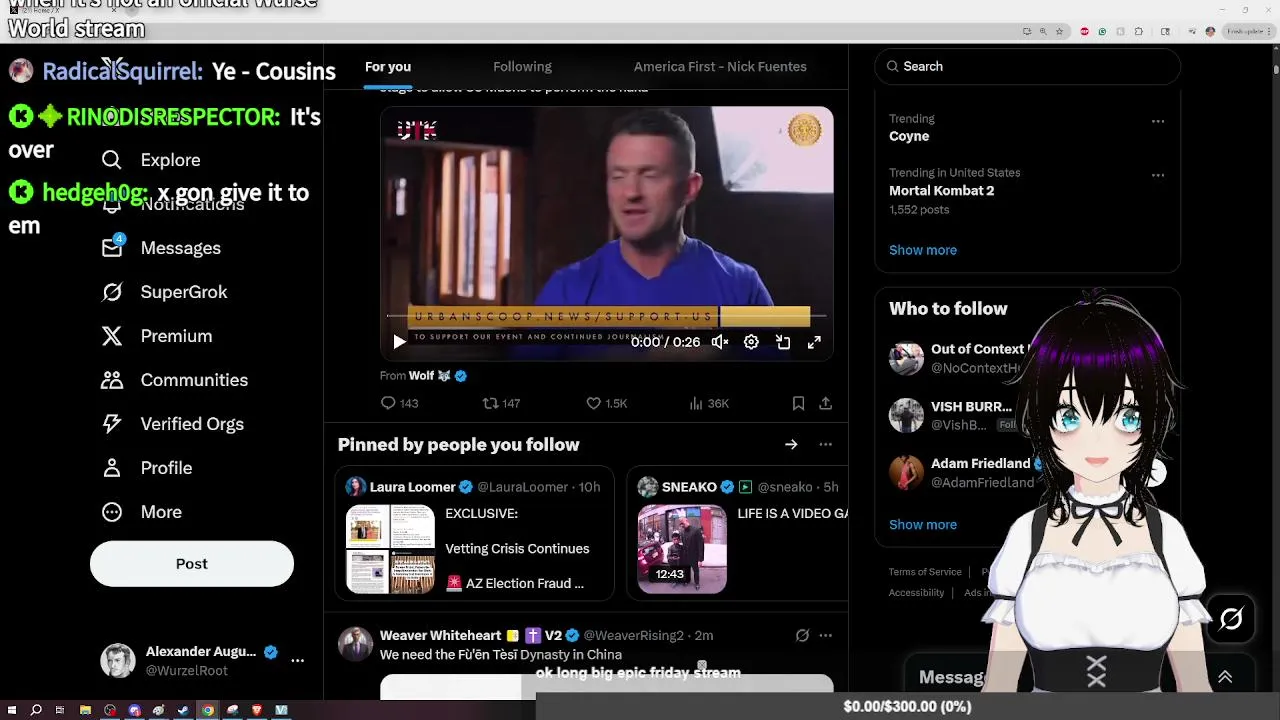1280x720 pixels.
Task: Open browser profile avatar in toolbar
Action: (1210, 32)
